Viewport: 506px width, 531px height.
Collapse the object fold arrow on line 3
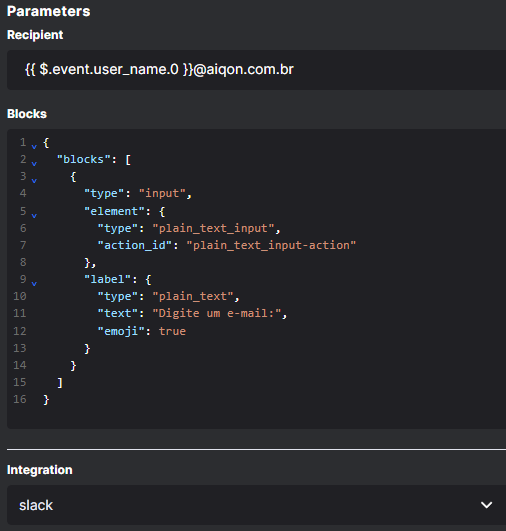[34, 180]
